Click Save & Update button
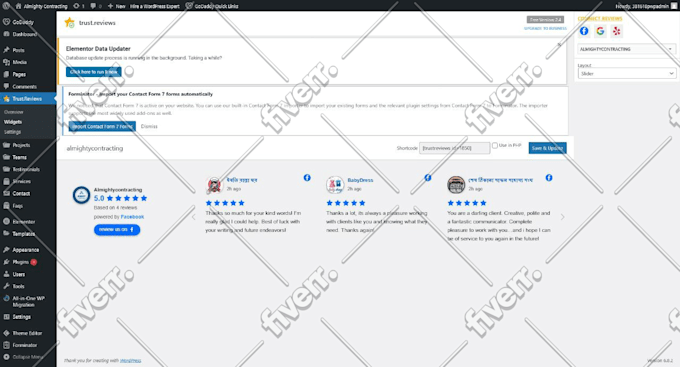The height and width of the screenshot is (367, 680). [x=547, y=148]
